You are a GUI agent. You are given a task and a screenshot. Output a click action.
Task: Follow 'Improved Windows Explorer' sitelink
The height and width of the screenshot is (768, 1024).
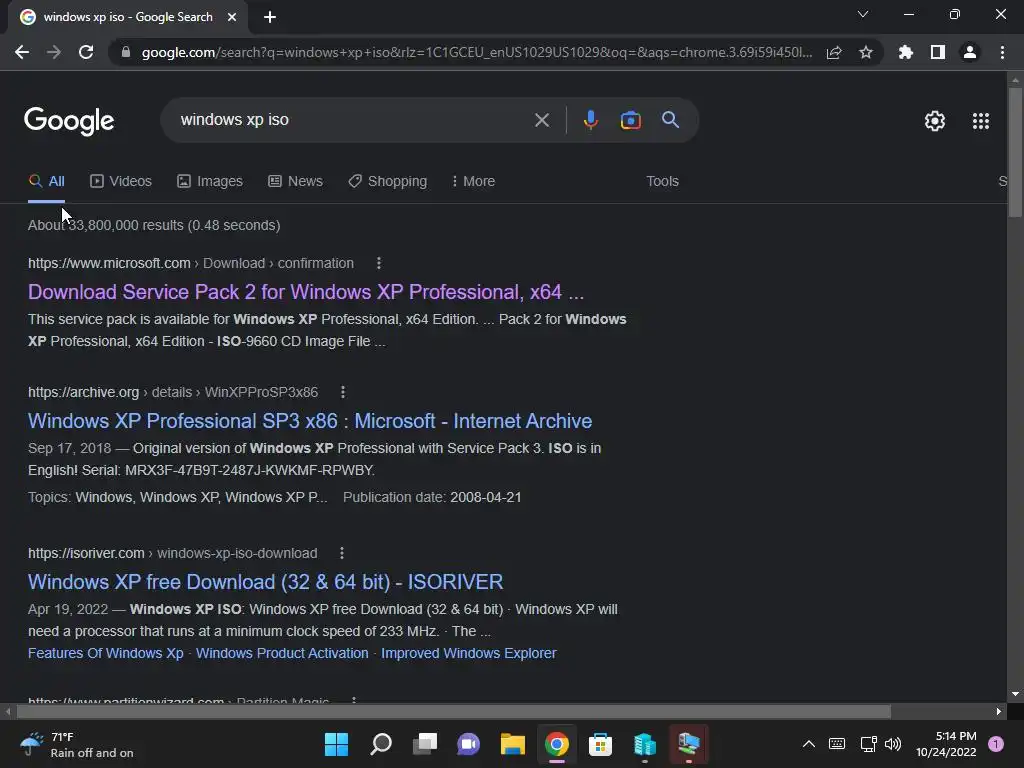[x=468, y=653]
